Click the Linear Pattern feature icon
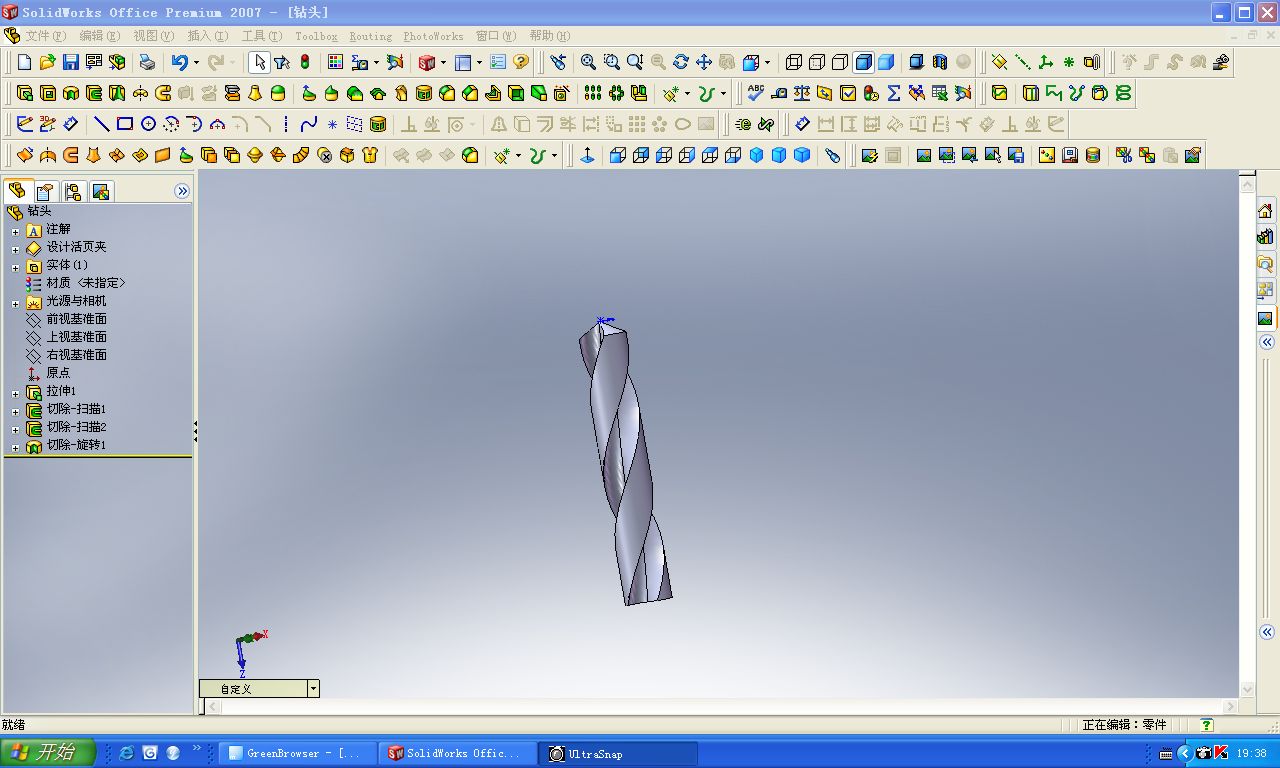This screenshot has height=768, width=1280. tap(593, 93)
